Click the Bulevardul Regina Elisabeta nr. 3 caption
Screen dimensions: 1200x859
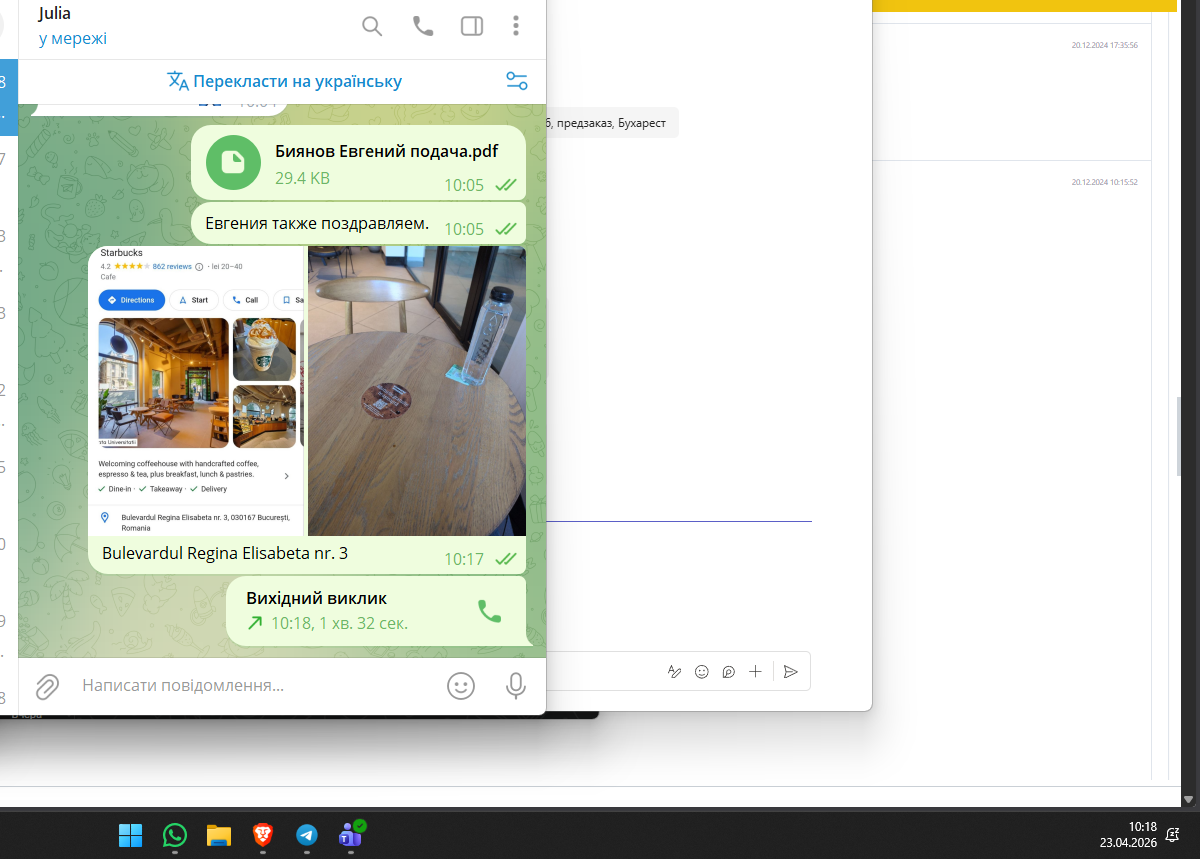pyautogui.click(x=225, y=553)
